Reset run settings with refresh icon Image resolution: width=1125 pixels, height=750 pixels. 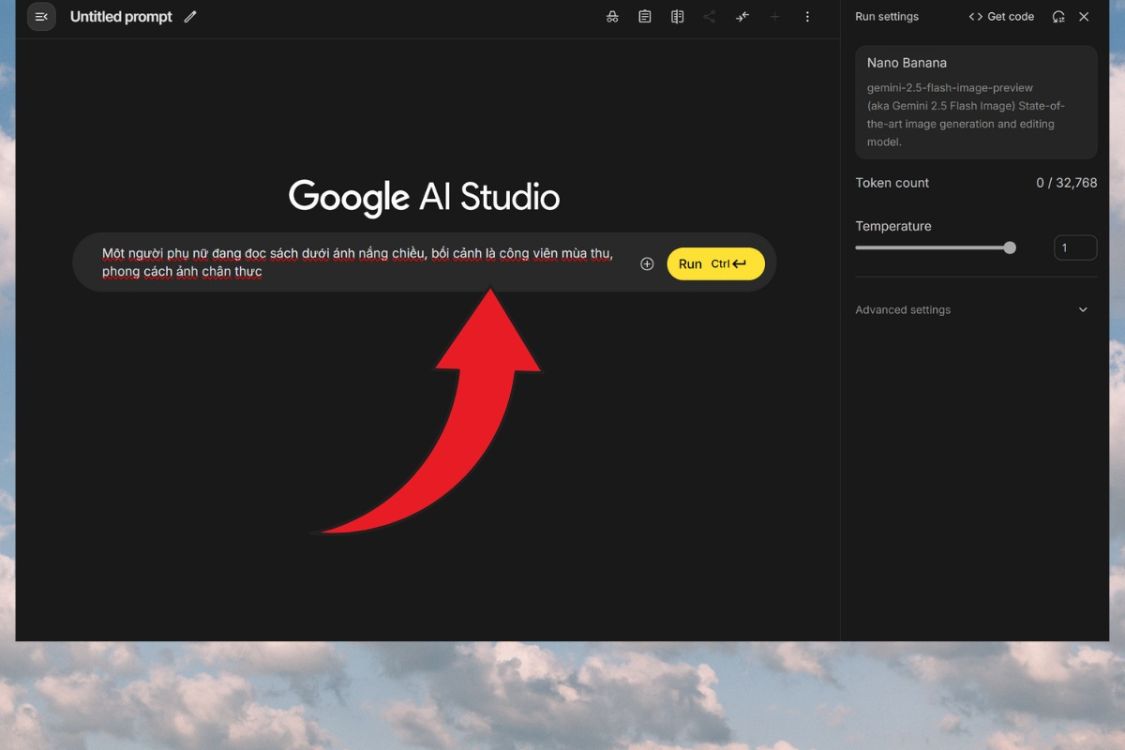tap(1058, 17)
